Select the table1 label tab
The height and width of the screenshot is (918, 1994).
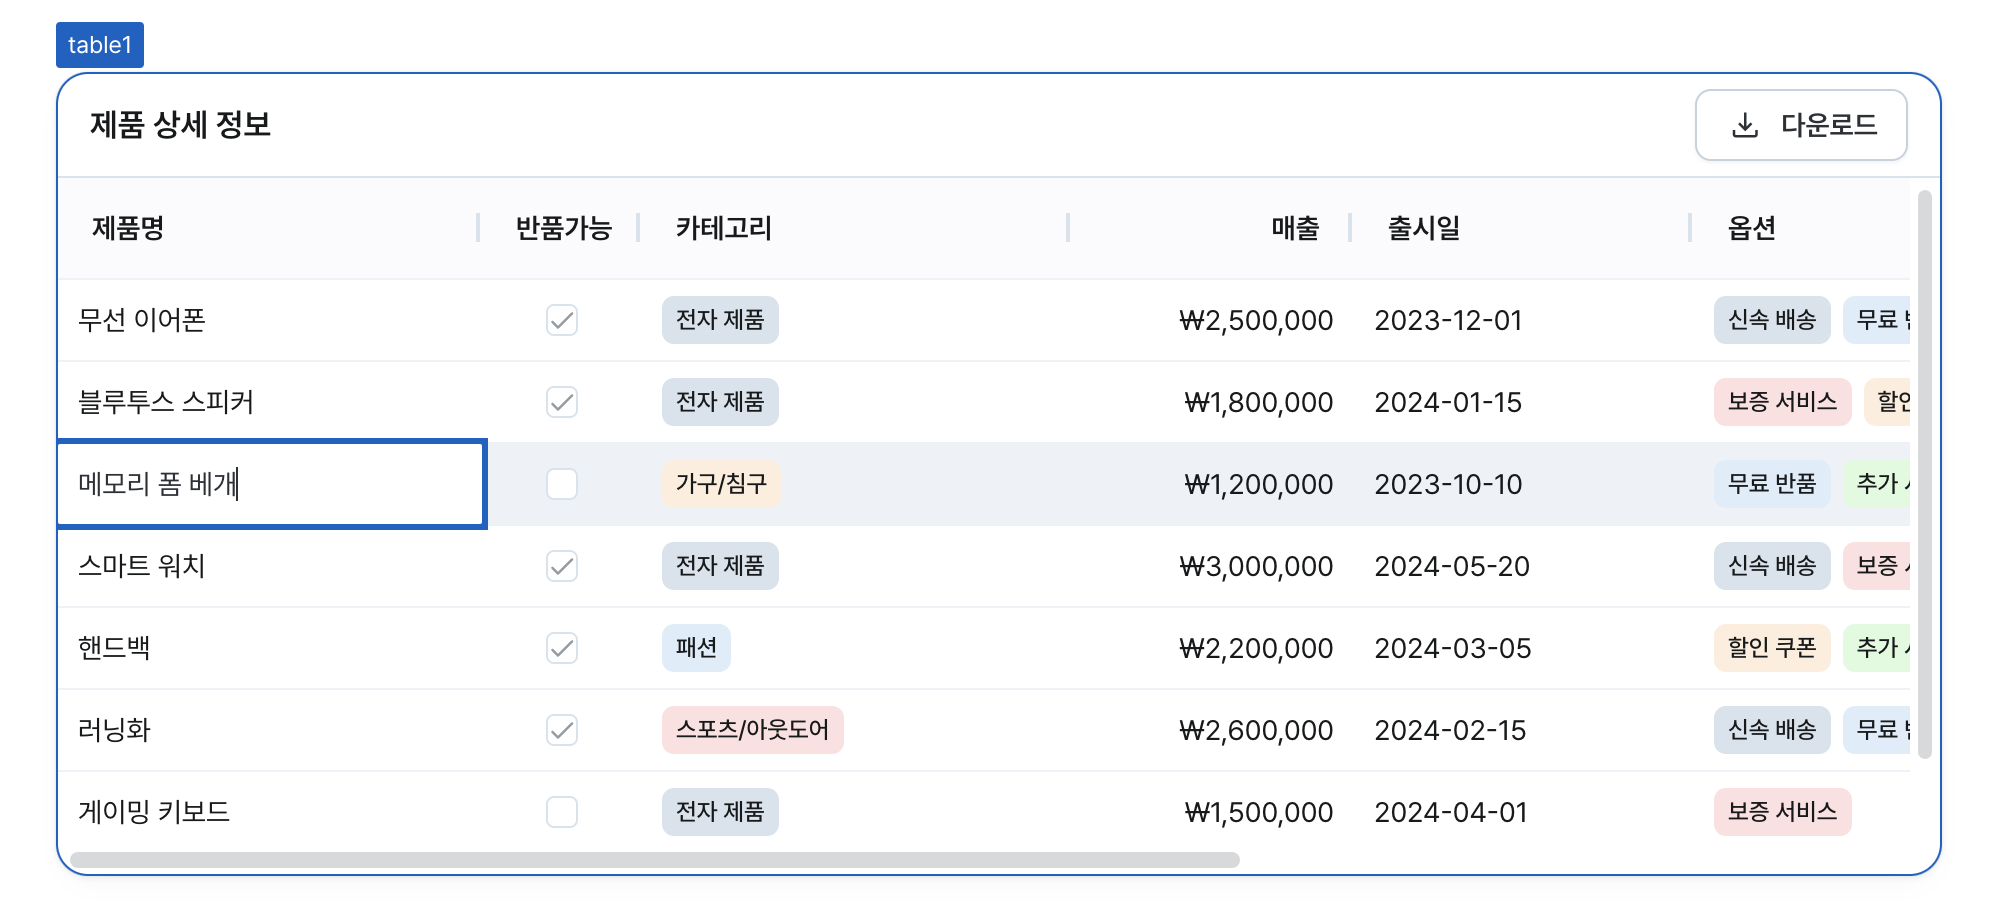pyautogui.click(x=100, y=45)
